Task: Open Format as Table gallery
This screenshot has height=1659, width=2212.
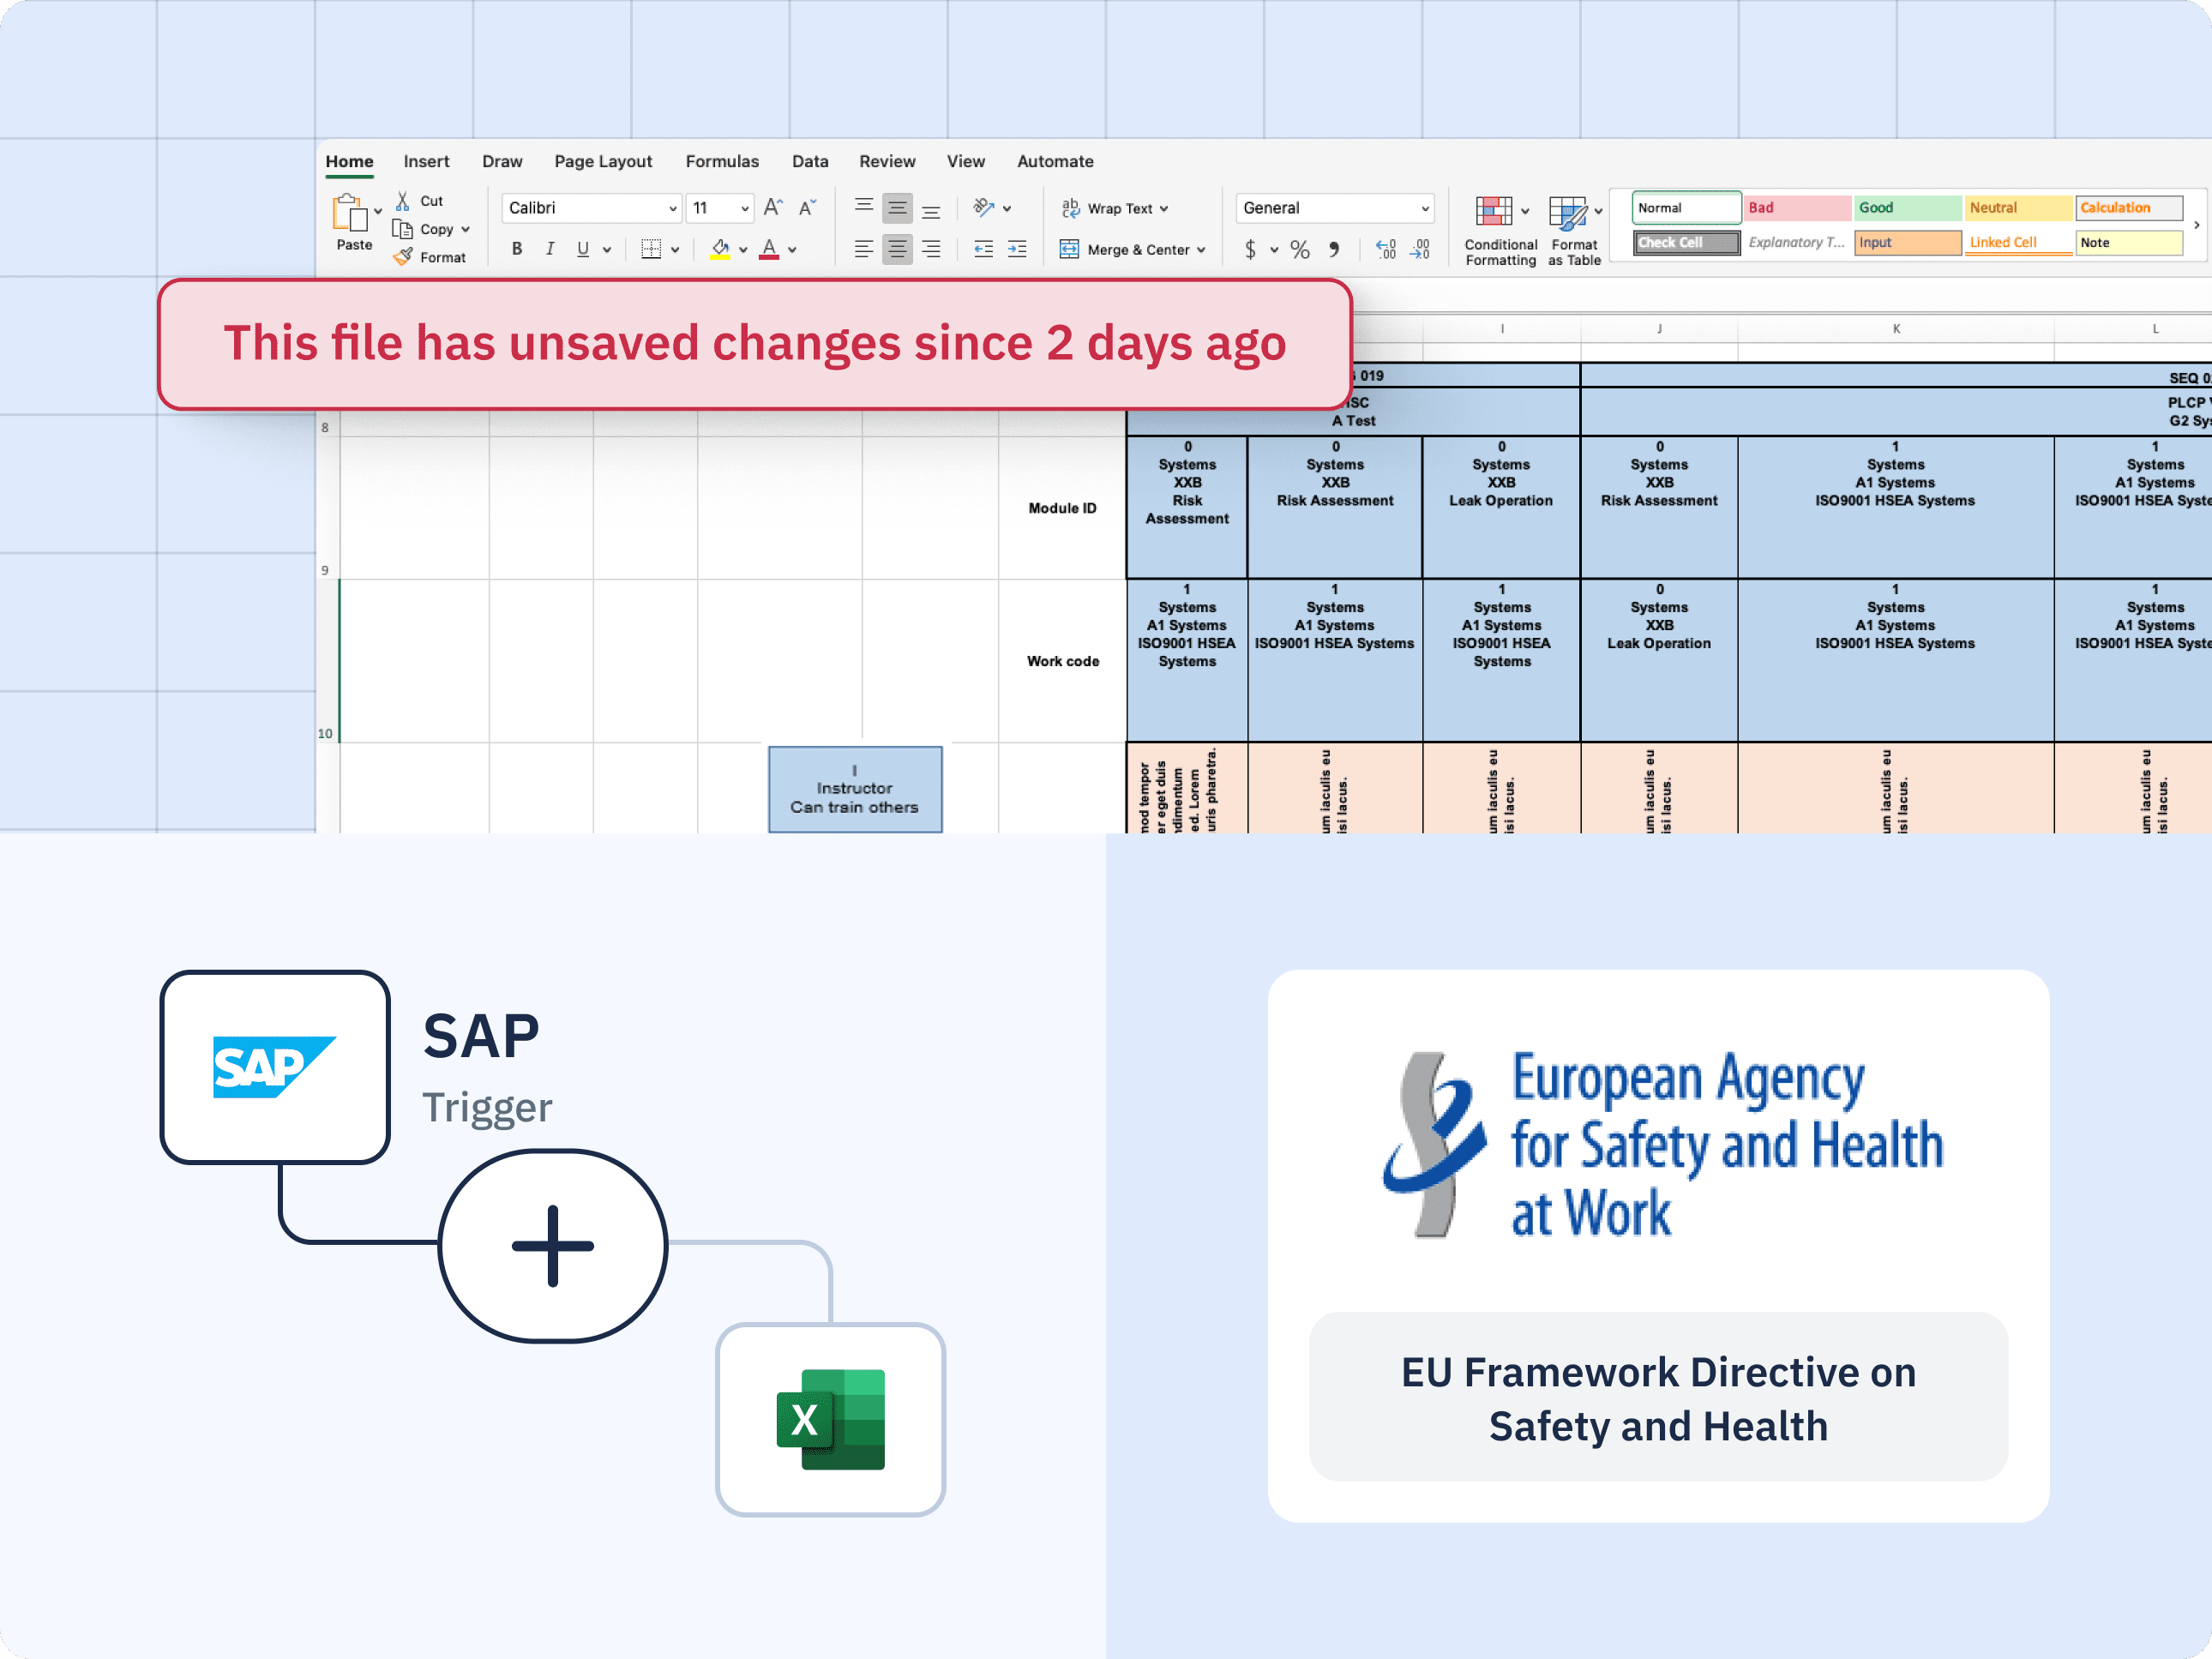Action: pos(1574,231)
